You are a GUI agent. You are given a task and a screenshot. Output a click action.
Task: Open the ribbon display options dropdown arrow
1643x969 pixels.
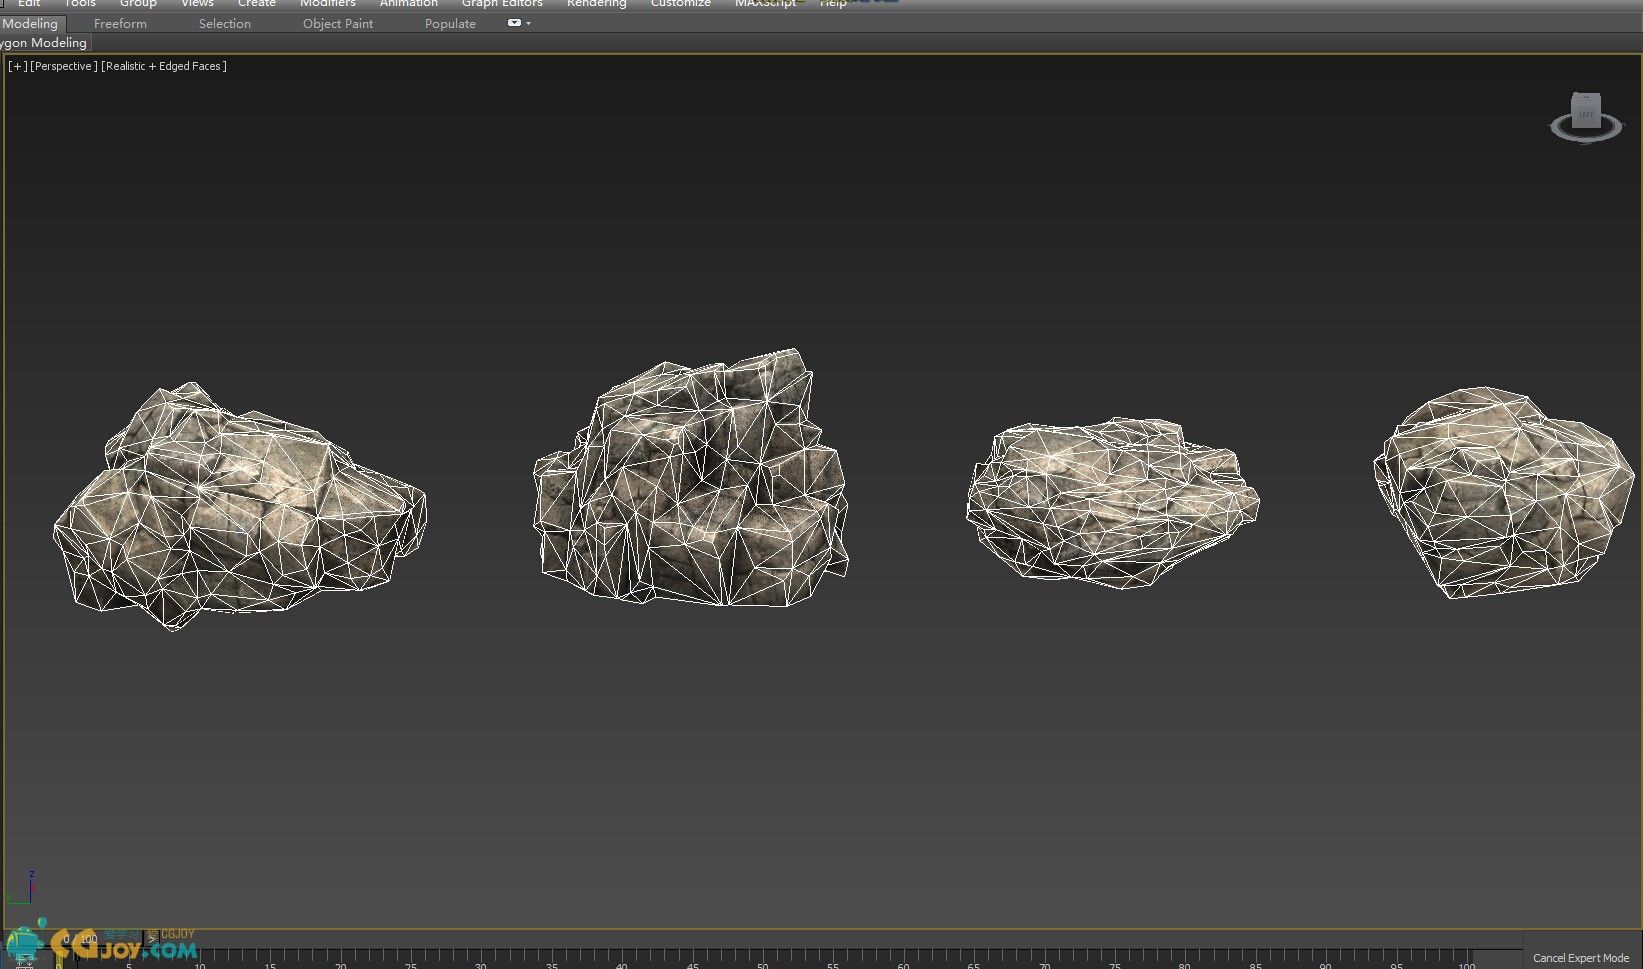528,23
